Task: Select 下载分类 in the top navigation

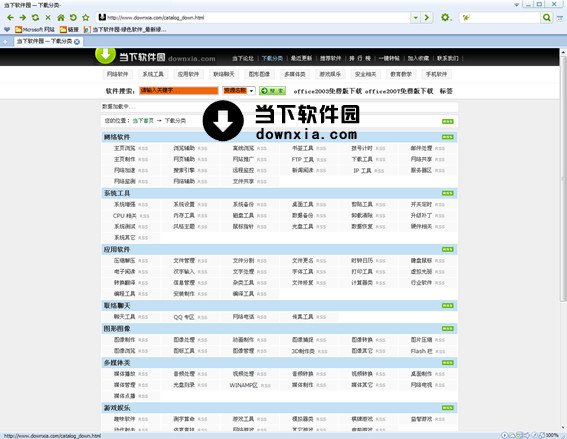Action: [272, 58]
